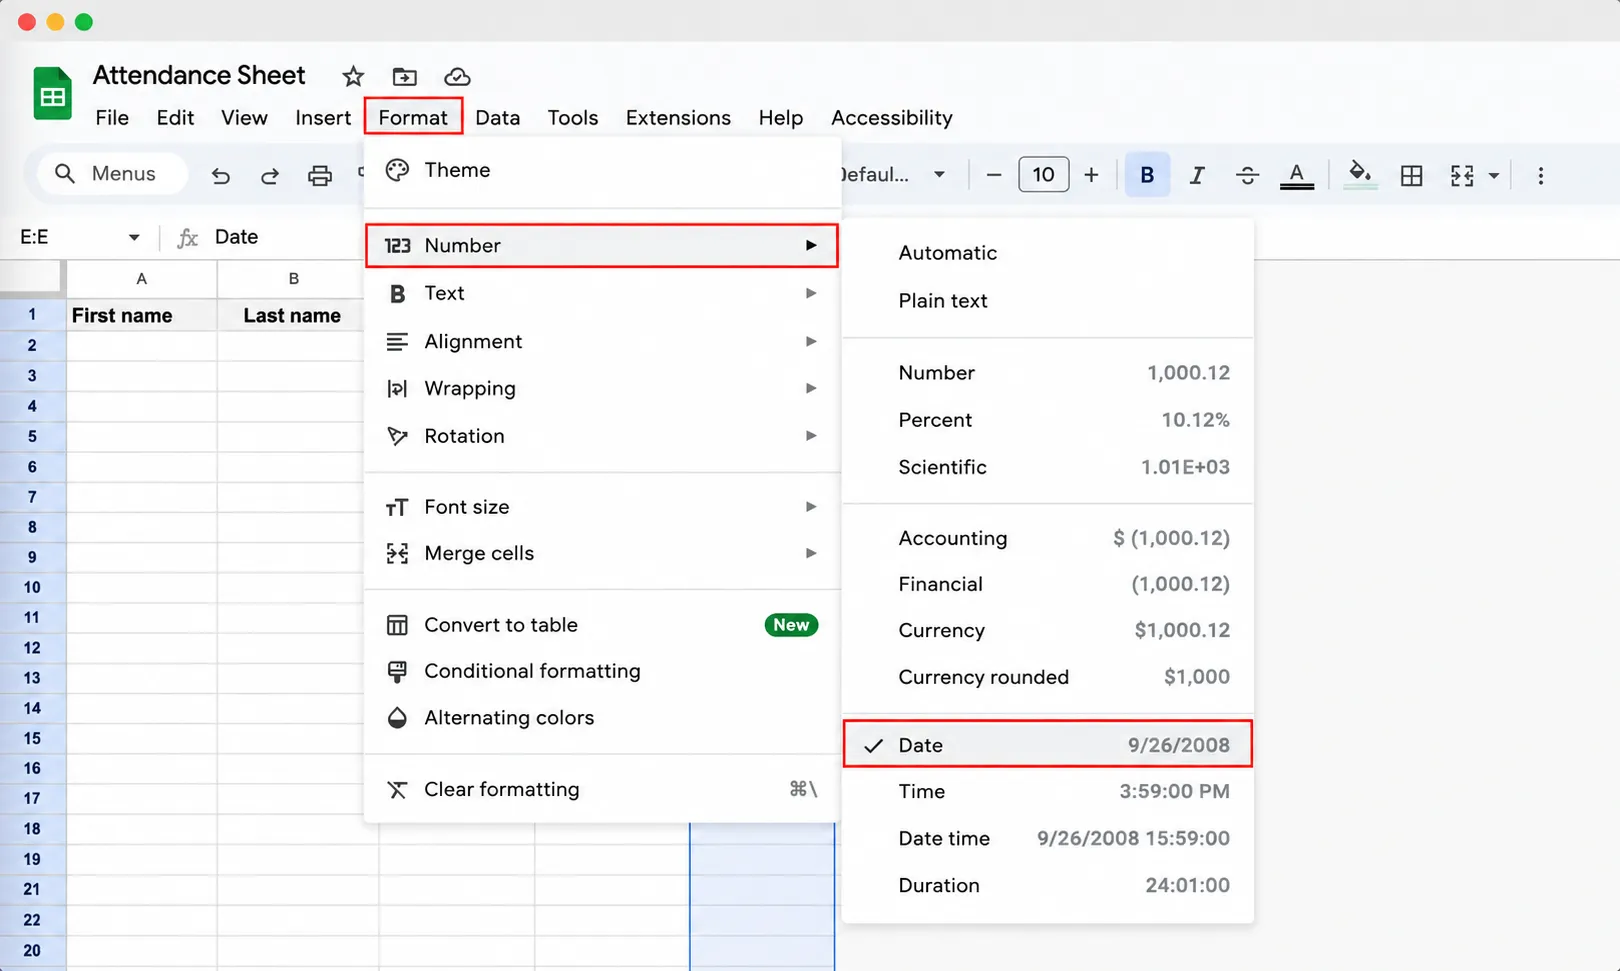Open the View menu
This screenshot has width=1620, height=971.
[244, 117]
